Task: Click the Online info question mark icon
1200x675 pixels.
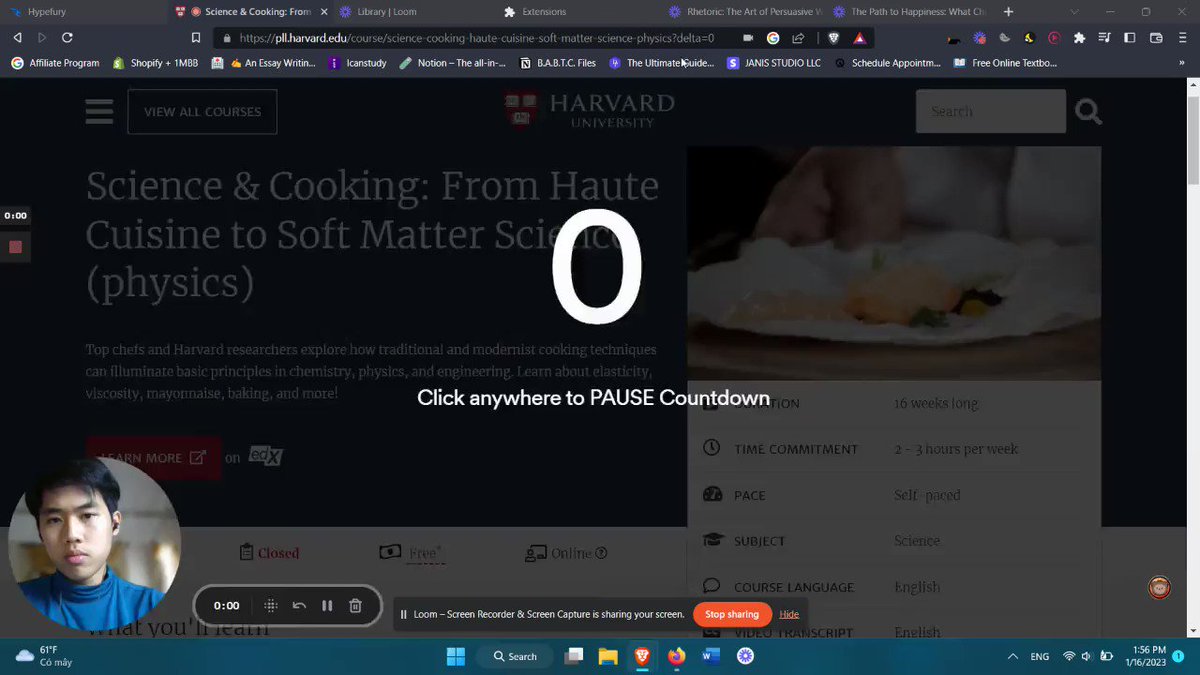Action: point(601,553)
